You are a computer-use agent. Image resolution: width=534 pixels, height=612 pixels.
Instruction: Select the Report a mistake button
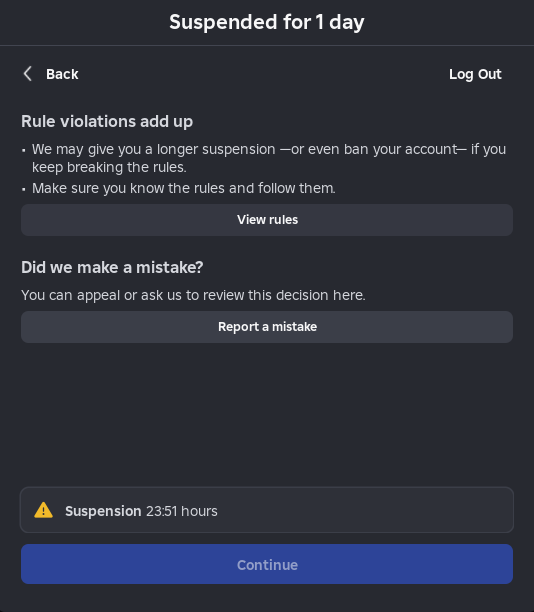pos(267,327)
